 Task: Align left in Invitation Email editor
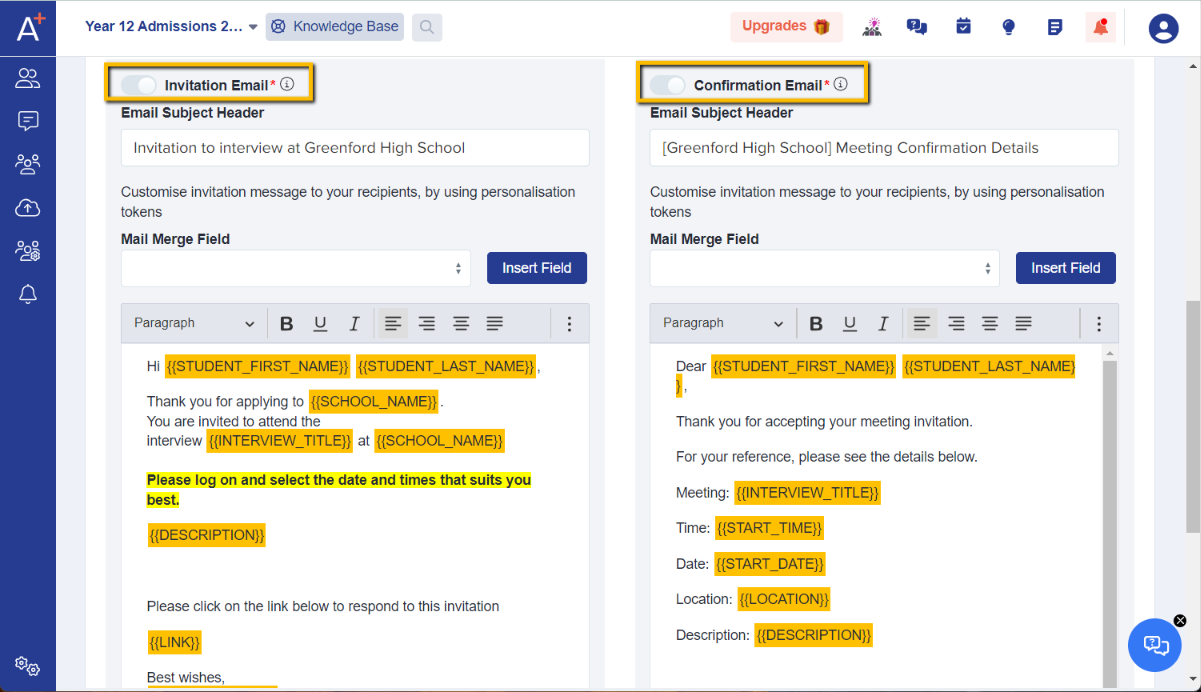393,324
